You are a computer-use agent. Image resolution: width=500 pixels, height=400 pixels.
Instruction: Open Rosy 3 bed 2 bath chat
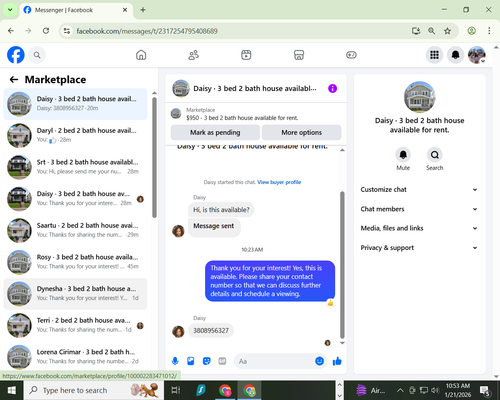[75, 262]
